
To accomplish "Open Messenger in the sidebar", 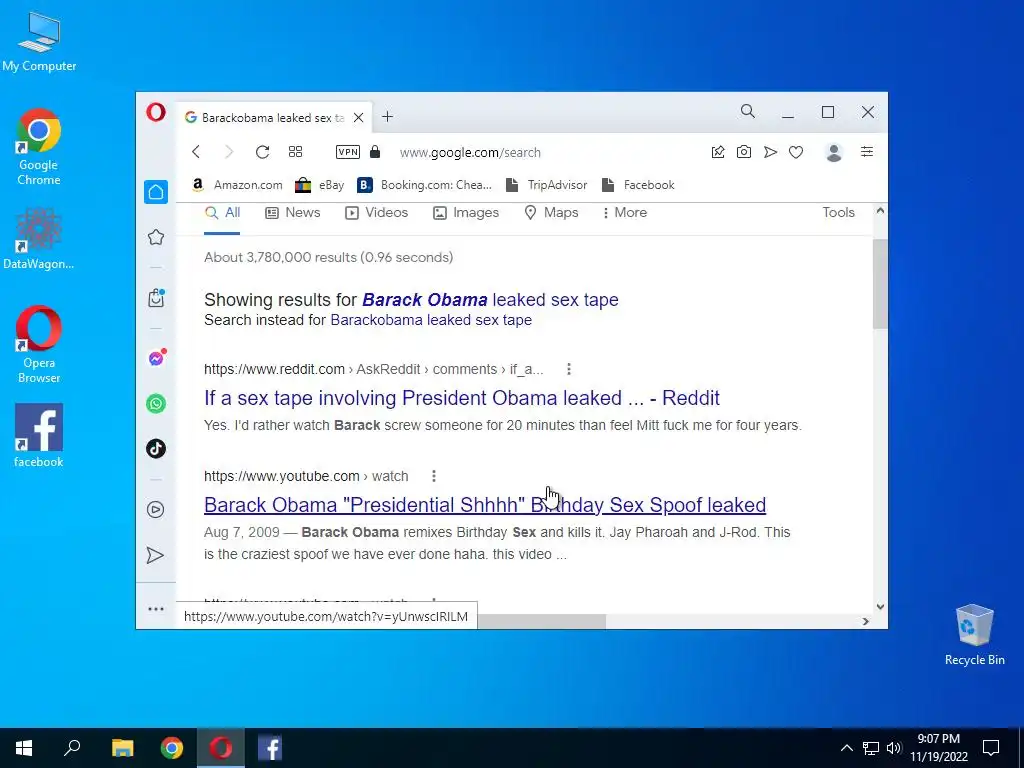I will (x=156, y=358).
